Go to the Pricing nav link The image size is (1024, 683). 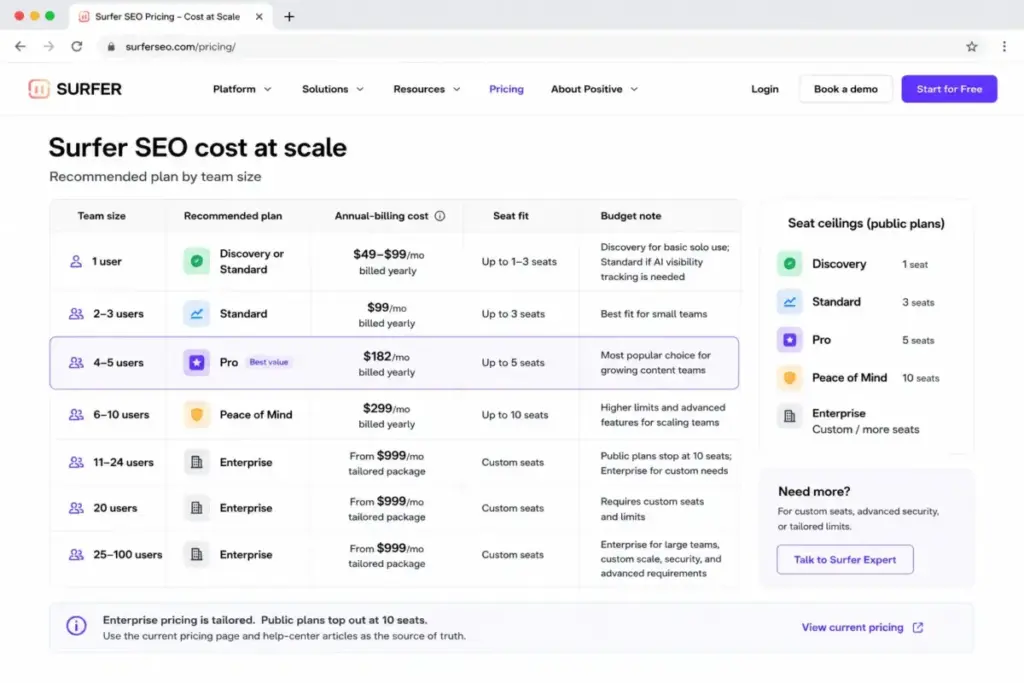coord(506,89)
